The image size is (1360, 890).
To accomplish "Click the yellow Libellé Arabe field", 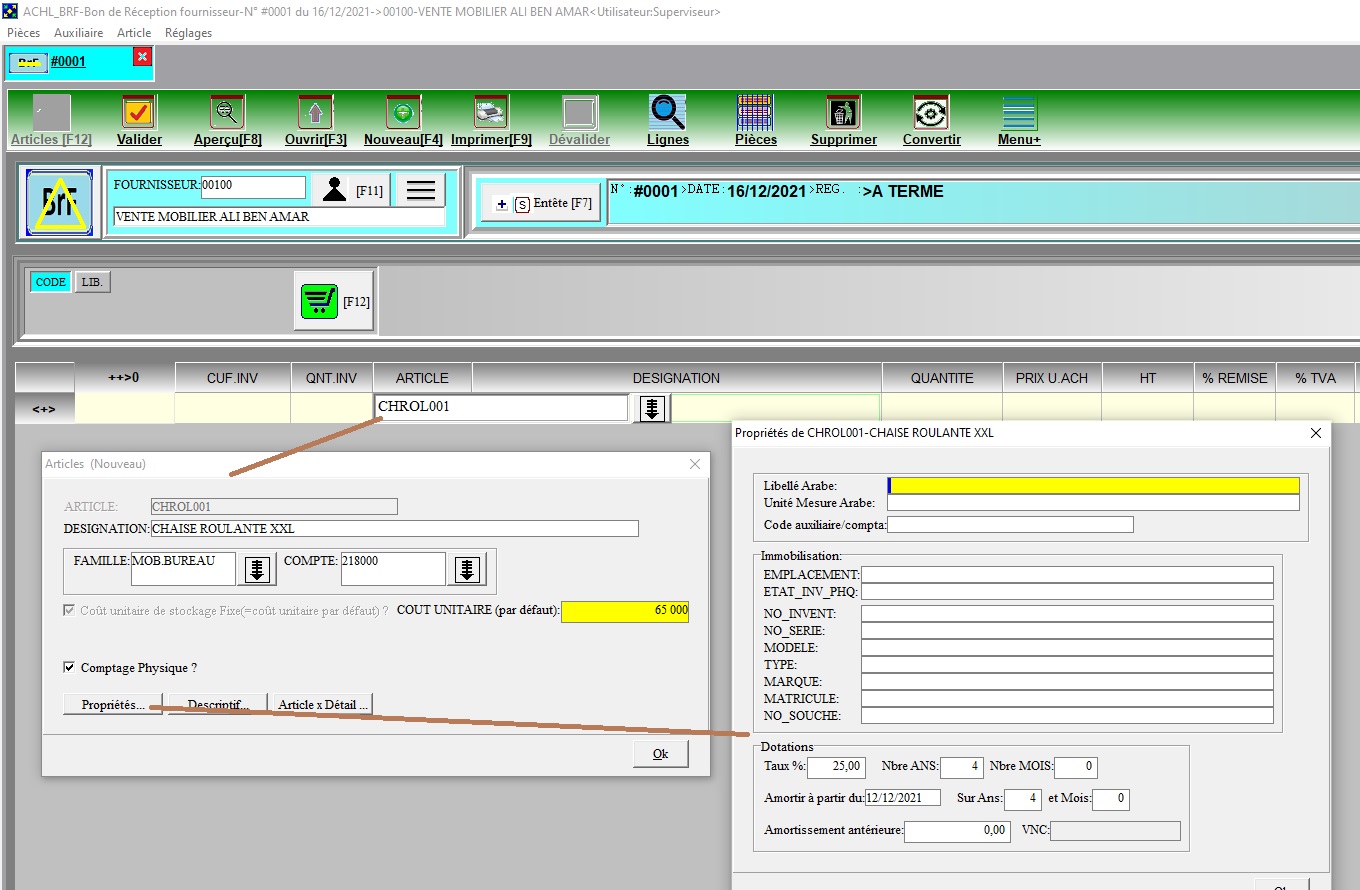I will point(1094,486).
